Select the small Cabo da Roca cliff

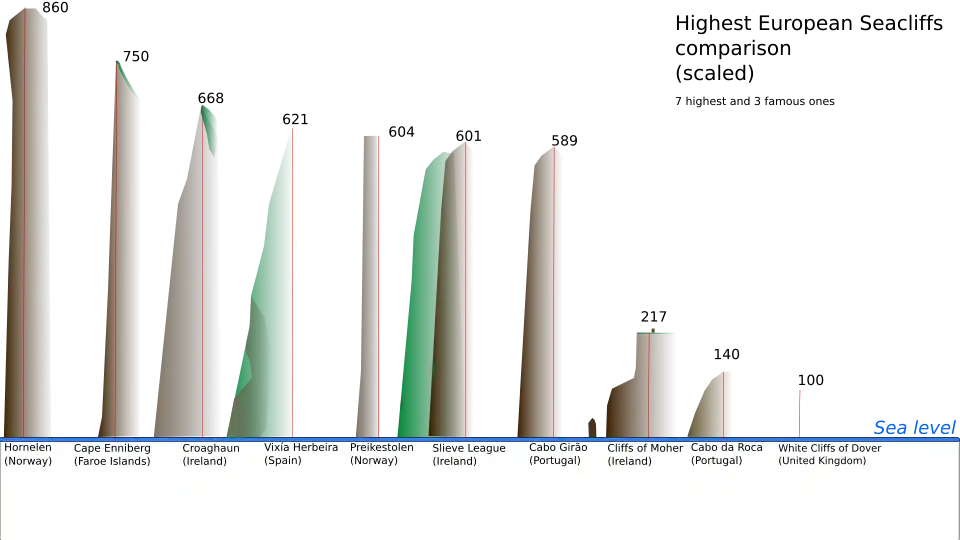coord(716,400)
